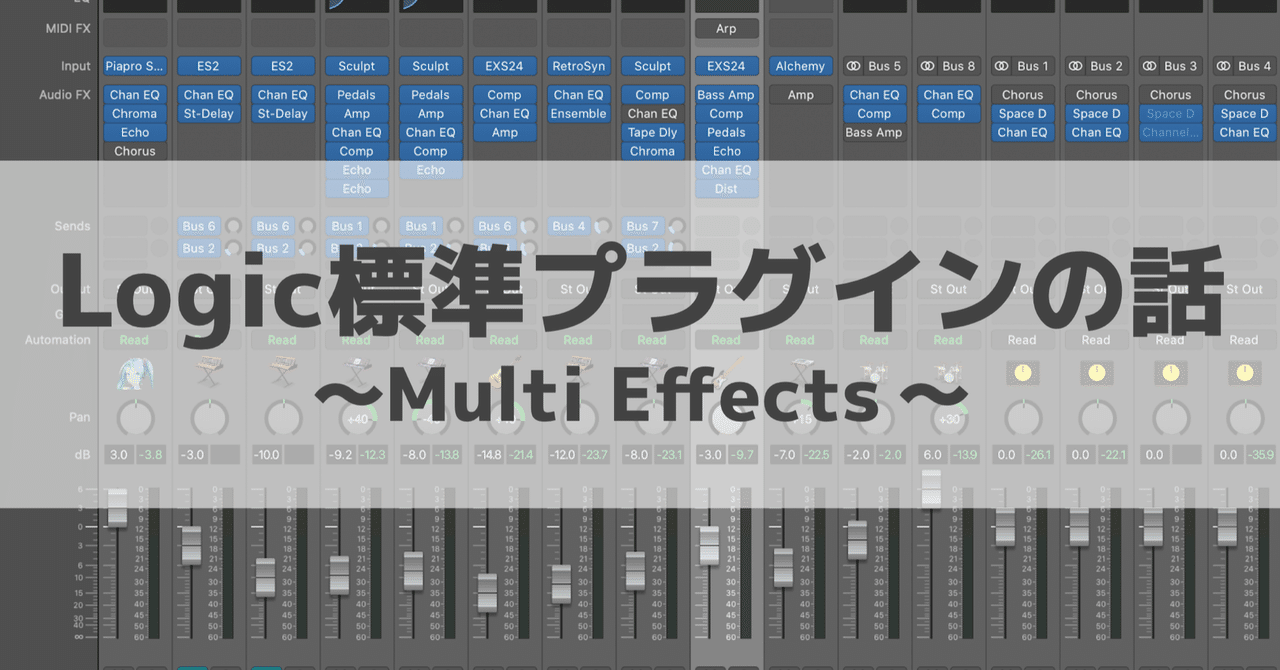Re-enable the grayed Space D on Bus 3
The image size is (1280, 670).
click(x=1170, y=113)
